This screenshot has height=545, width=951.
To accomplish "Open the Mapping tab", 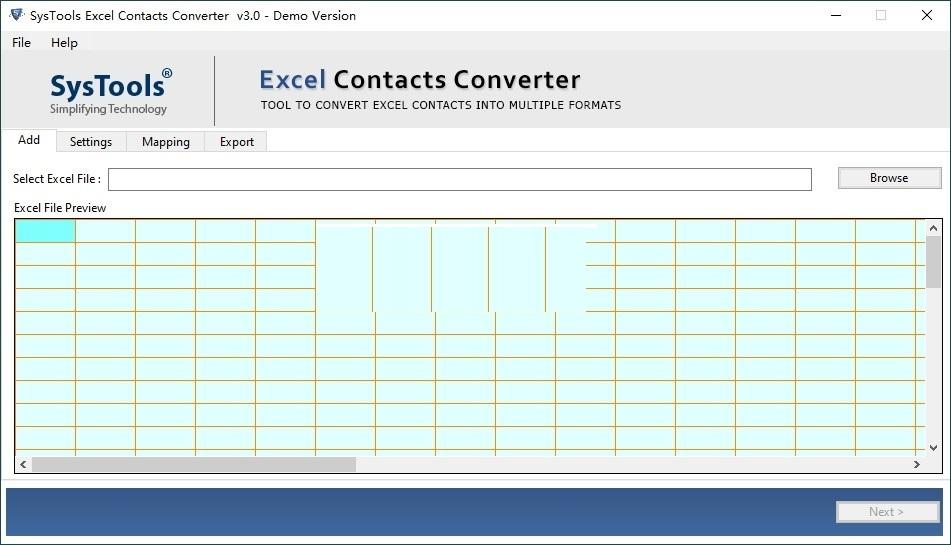I will click(166, 142).
